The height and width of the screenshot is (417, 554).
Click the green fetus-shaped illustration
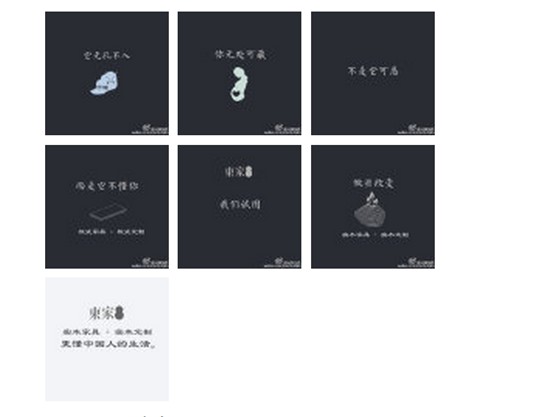coord(239,85)
